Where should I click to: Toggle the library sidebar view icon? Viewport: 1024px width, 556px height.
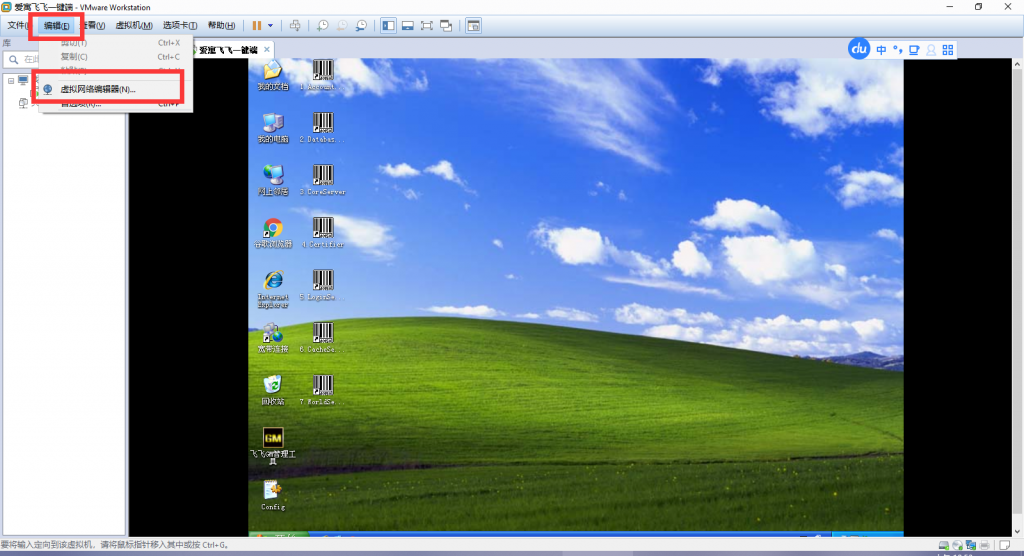click(x=389, y=25)
